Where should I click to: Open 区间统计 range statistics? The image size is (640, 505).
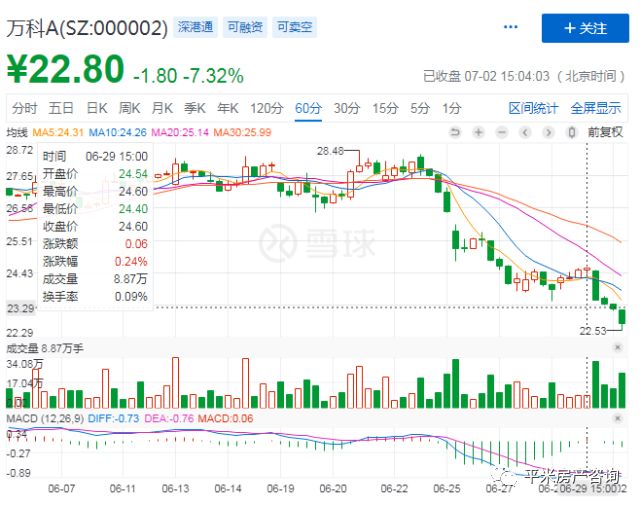click(533, 109)
